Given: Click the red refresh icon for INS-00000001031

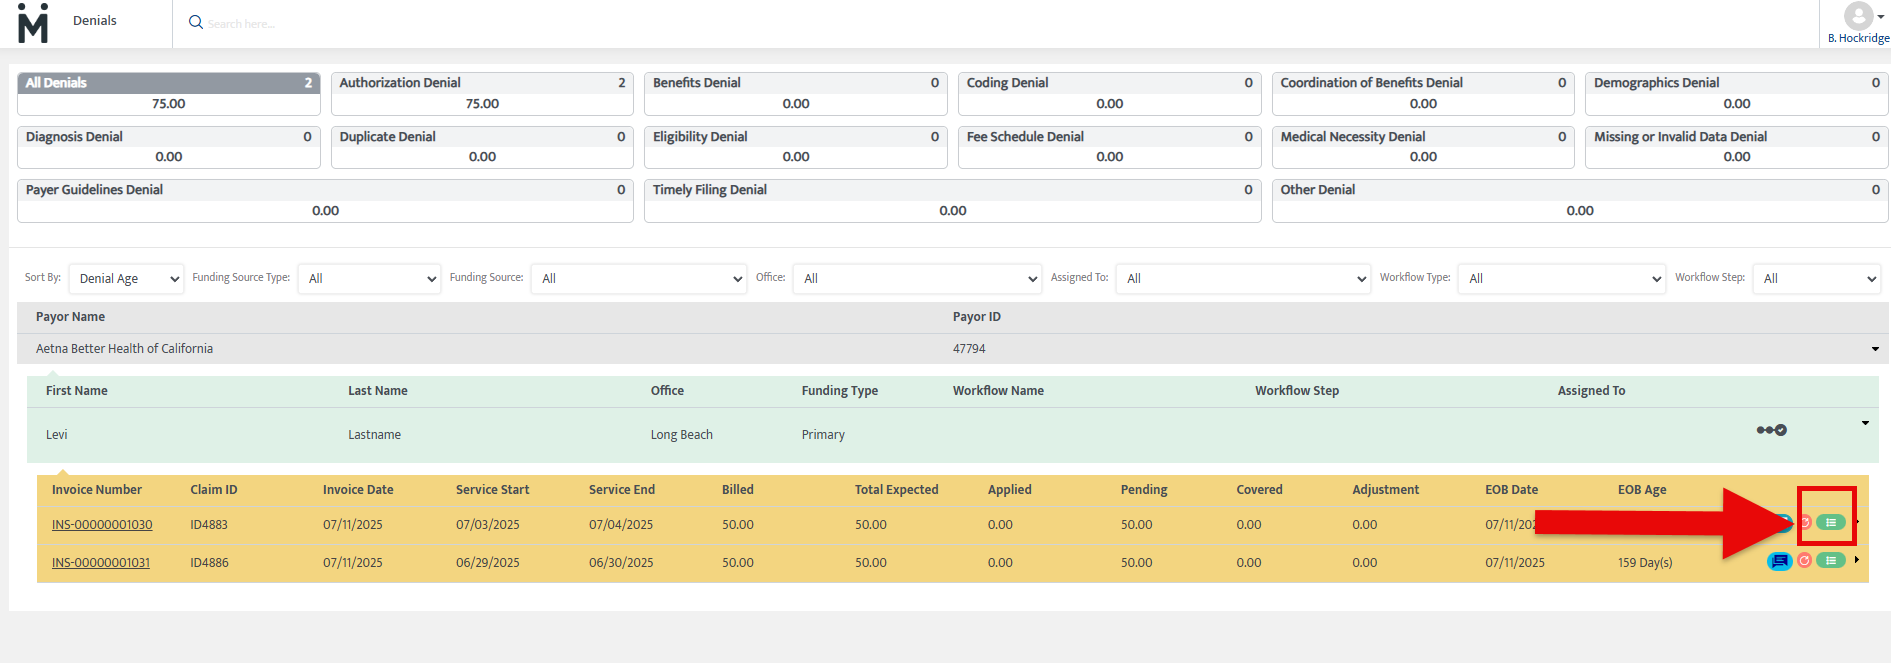Looking at the screenshot, I should pos(1804,561).
